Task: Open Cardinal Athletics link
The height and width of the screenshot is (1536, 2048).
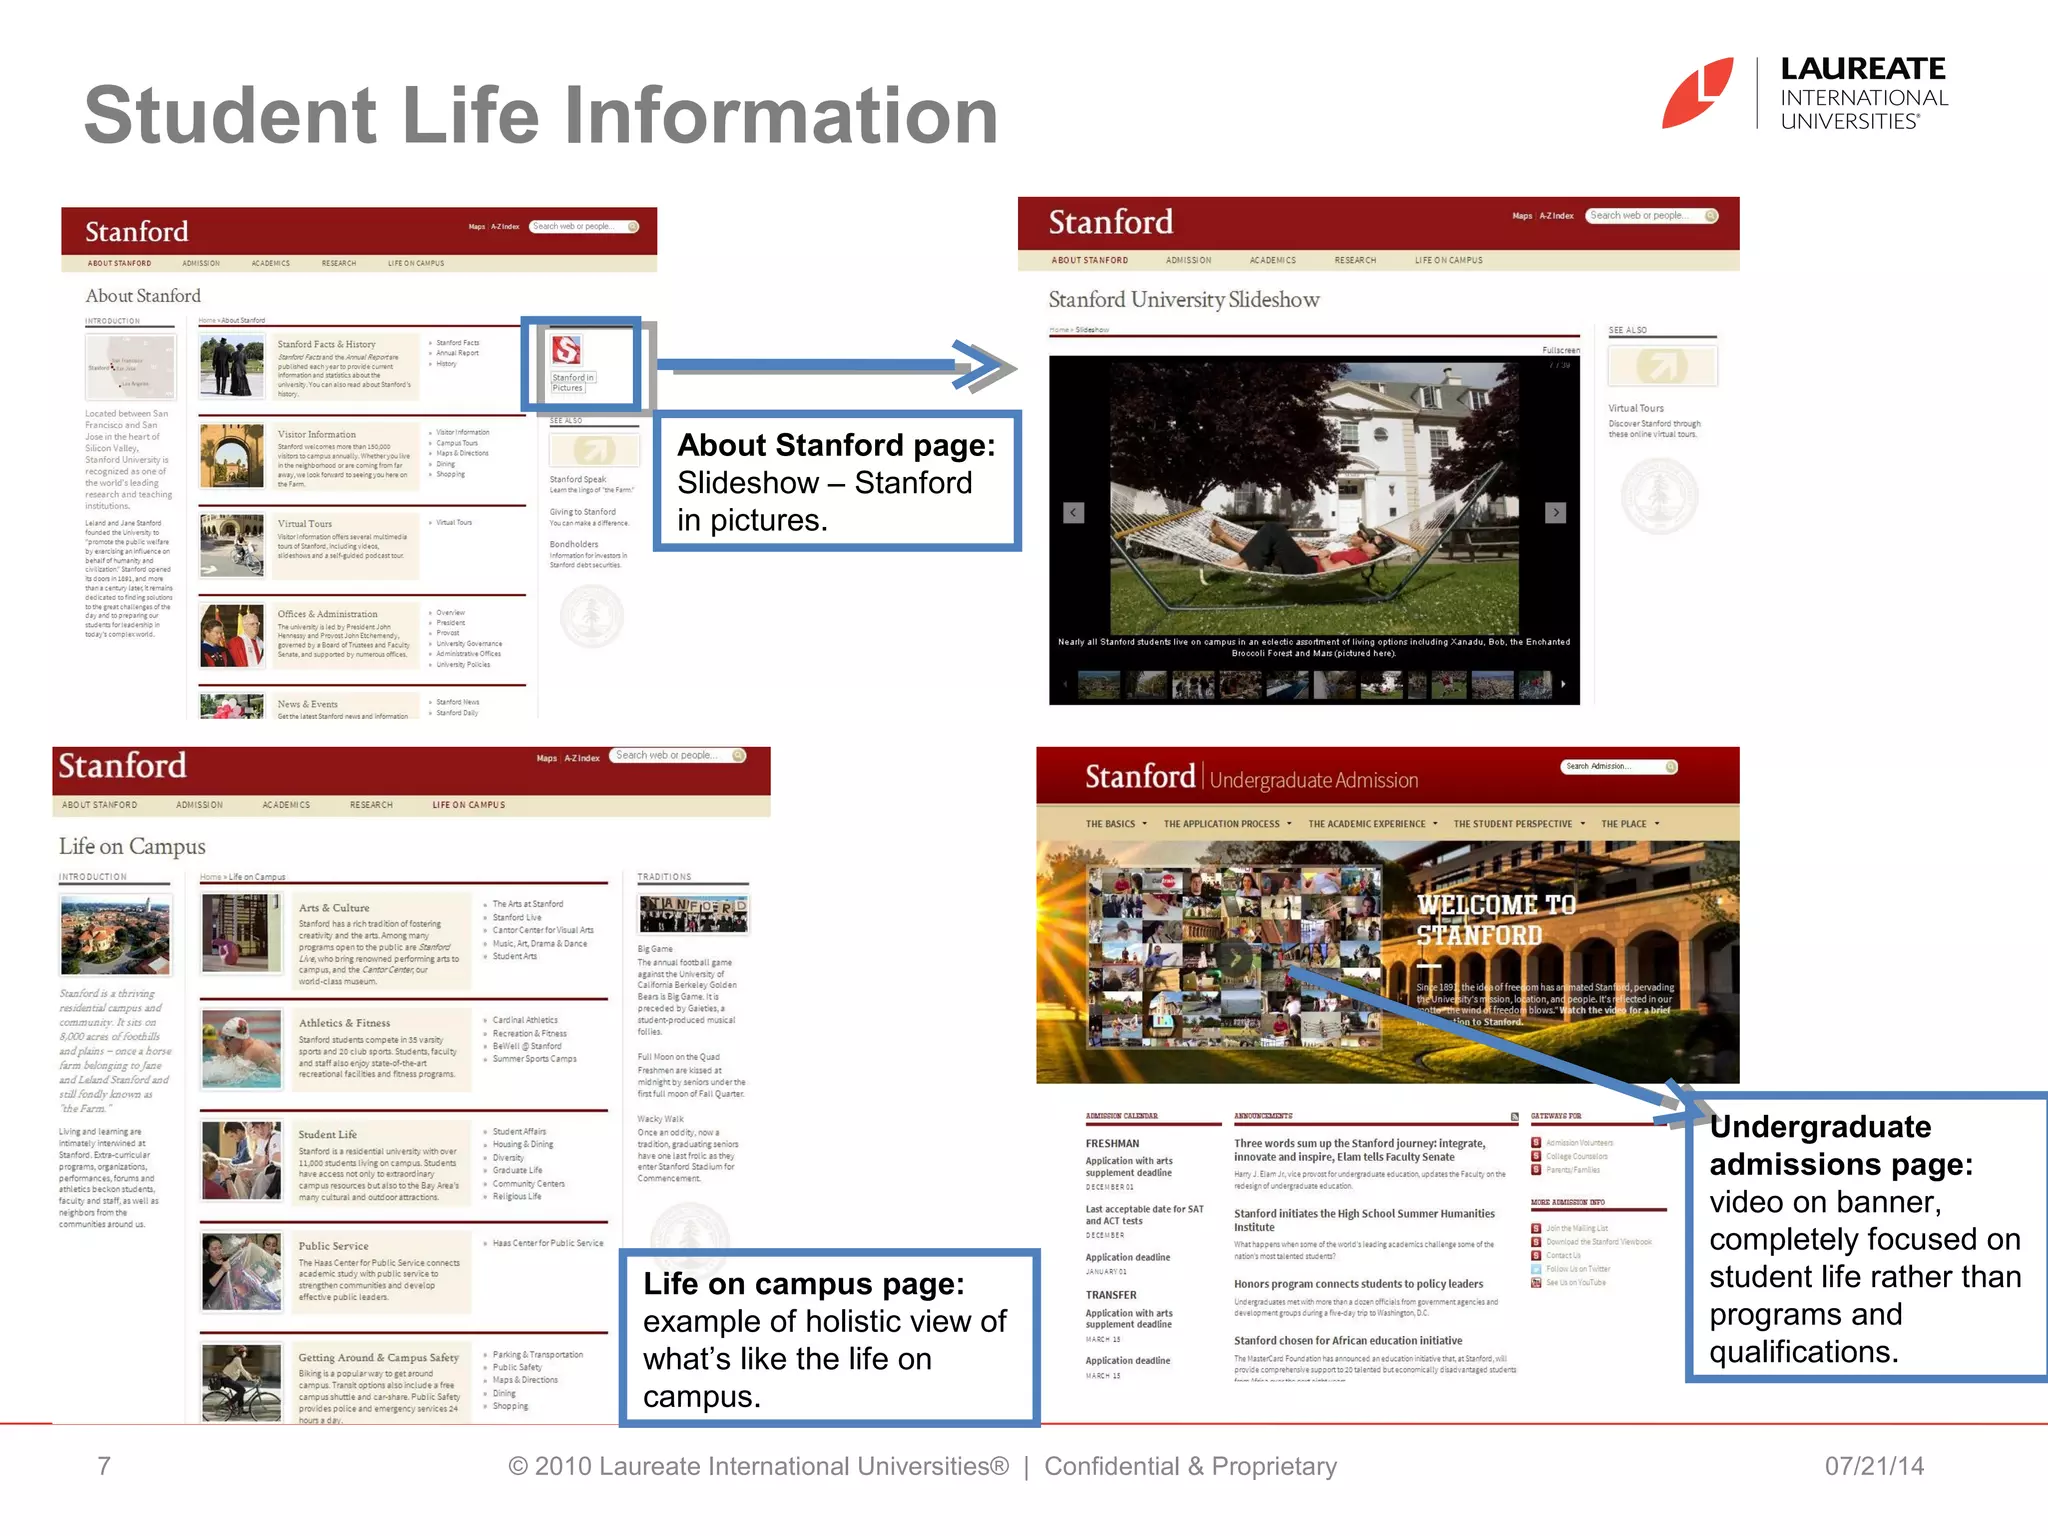Action: click(x=525, y=1021)
